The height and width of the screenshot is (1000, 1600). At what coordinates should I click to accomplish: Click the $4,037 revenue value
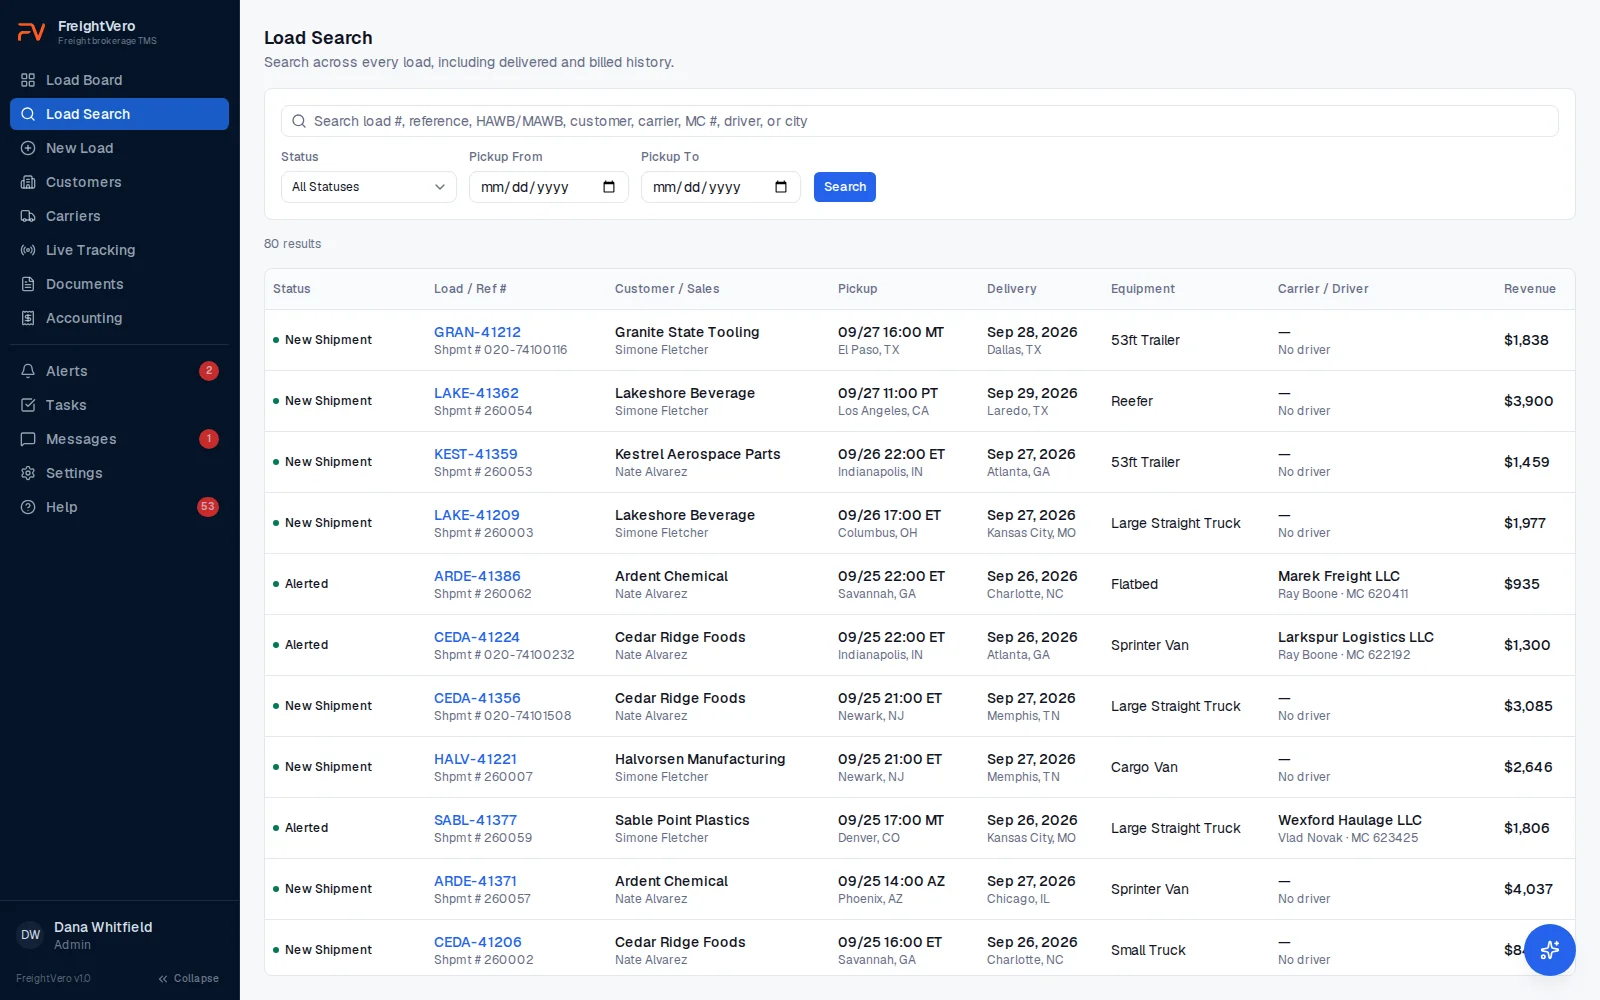[1528, 889]
